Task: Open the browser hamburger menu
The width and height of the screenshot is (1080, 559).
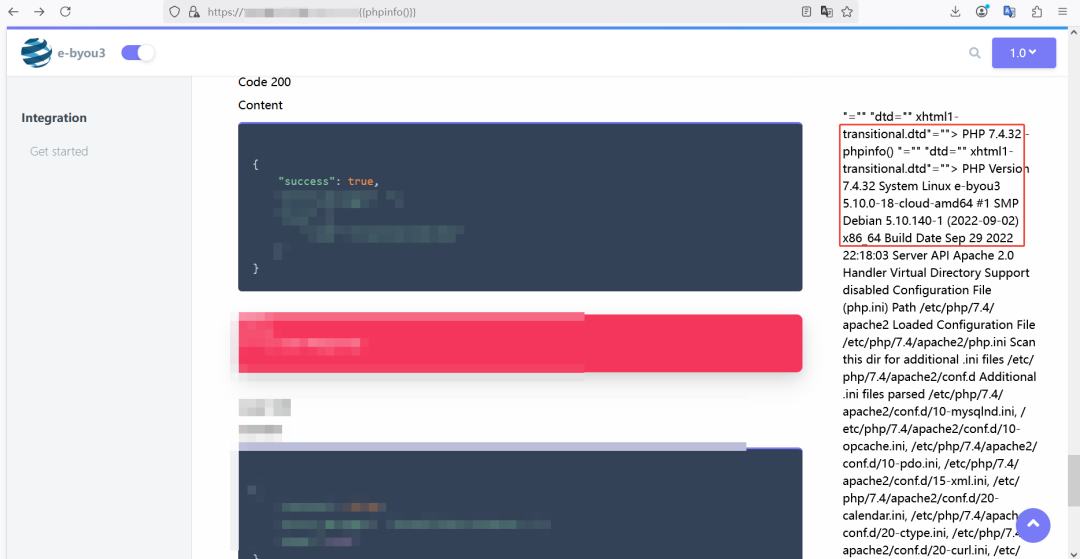Action: click(x=1063, y=12)
